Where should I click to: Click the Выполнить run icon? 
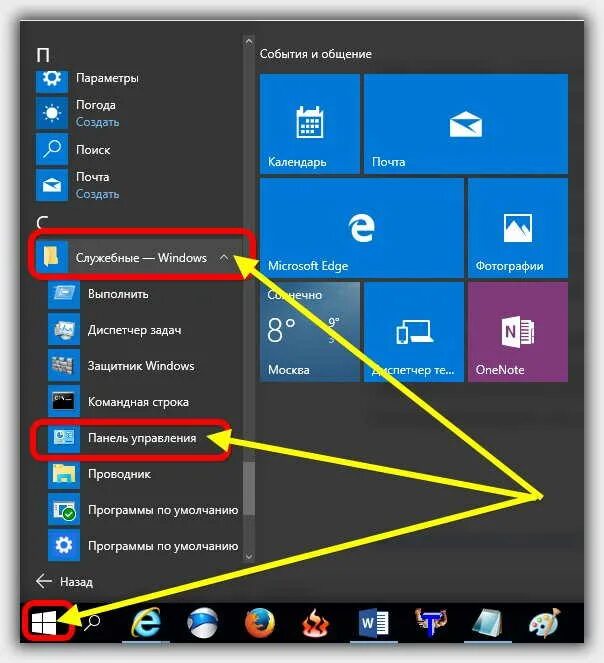(64, 293)
